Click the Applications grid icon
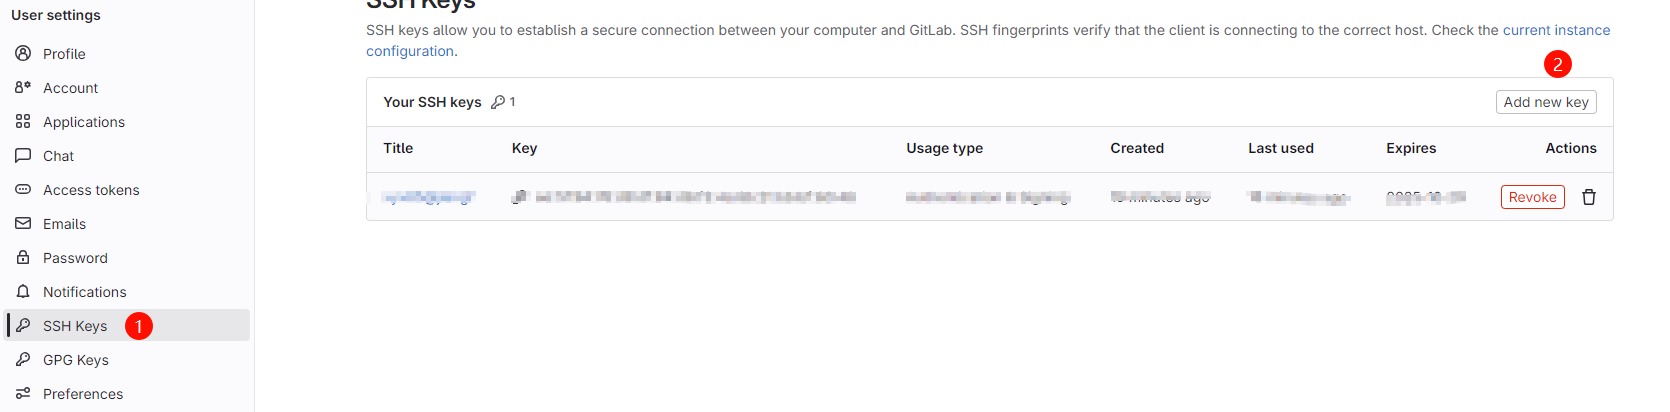Image resolution: width=1670 pixels, height=412 pixels. pos(23,121)
